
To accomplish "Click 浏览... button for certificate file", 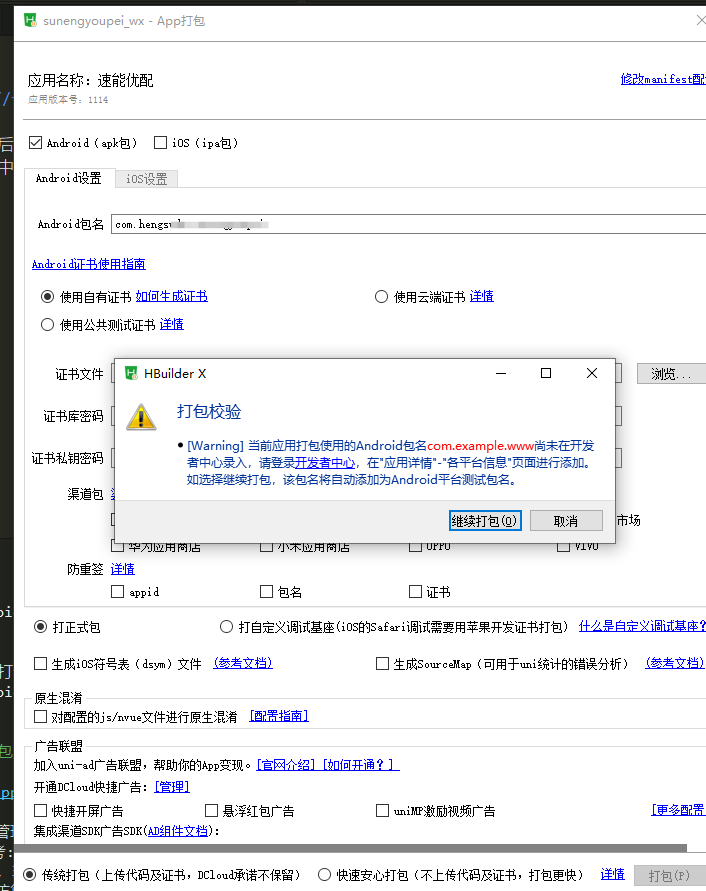I will pyautogui.click(x=671, y=374).
